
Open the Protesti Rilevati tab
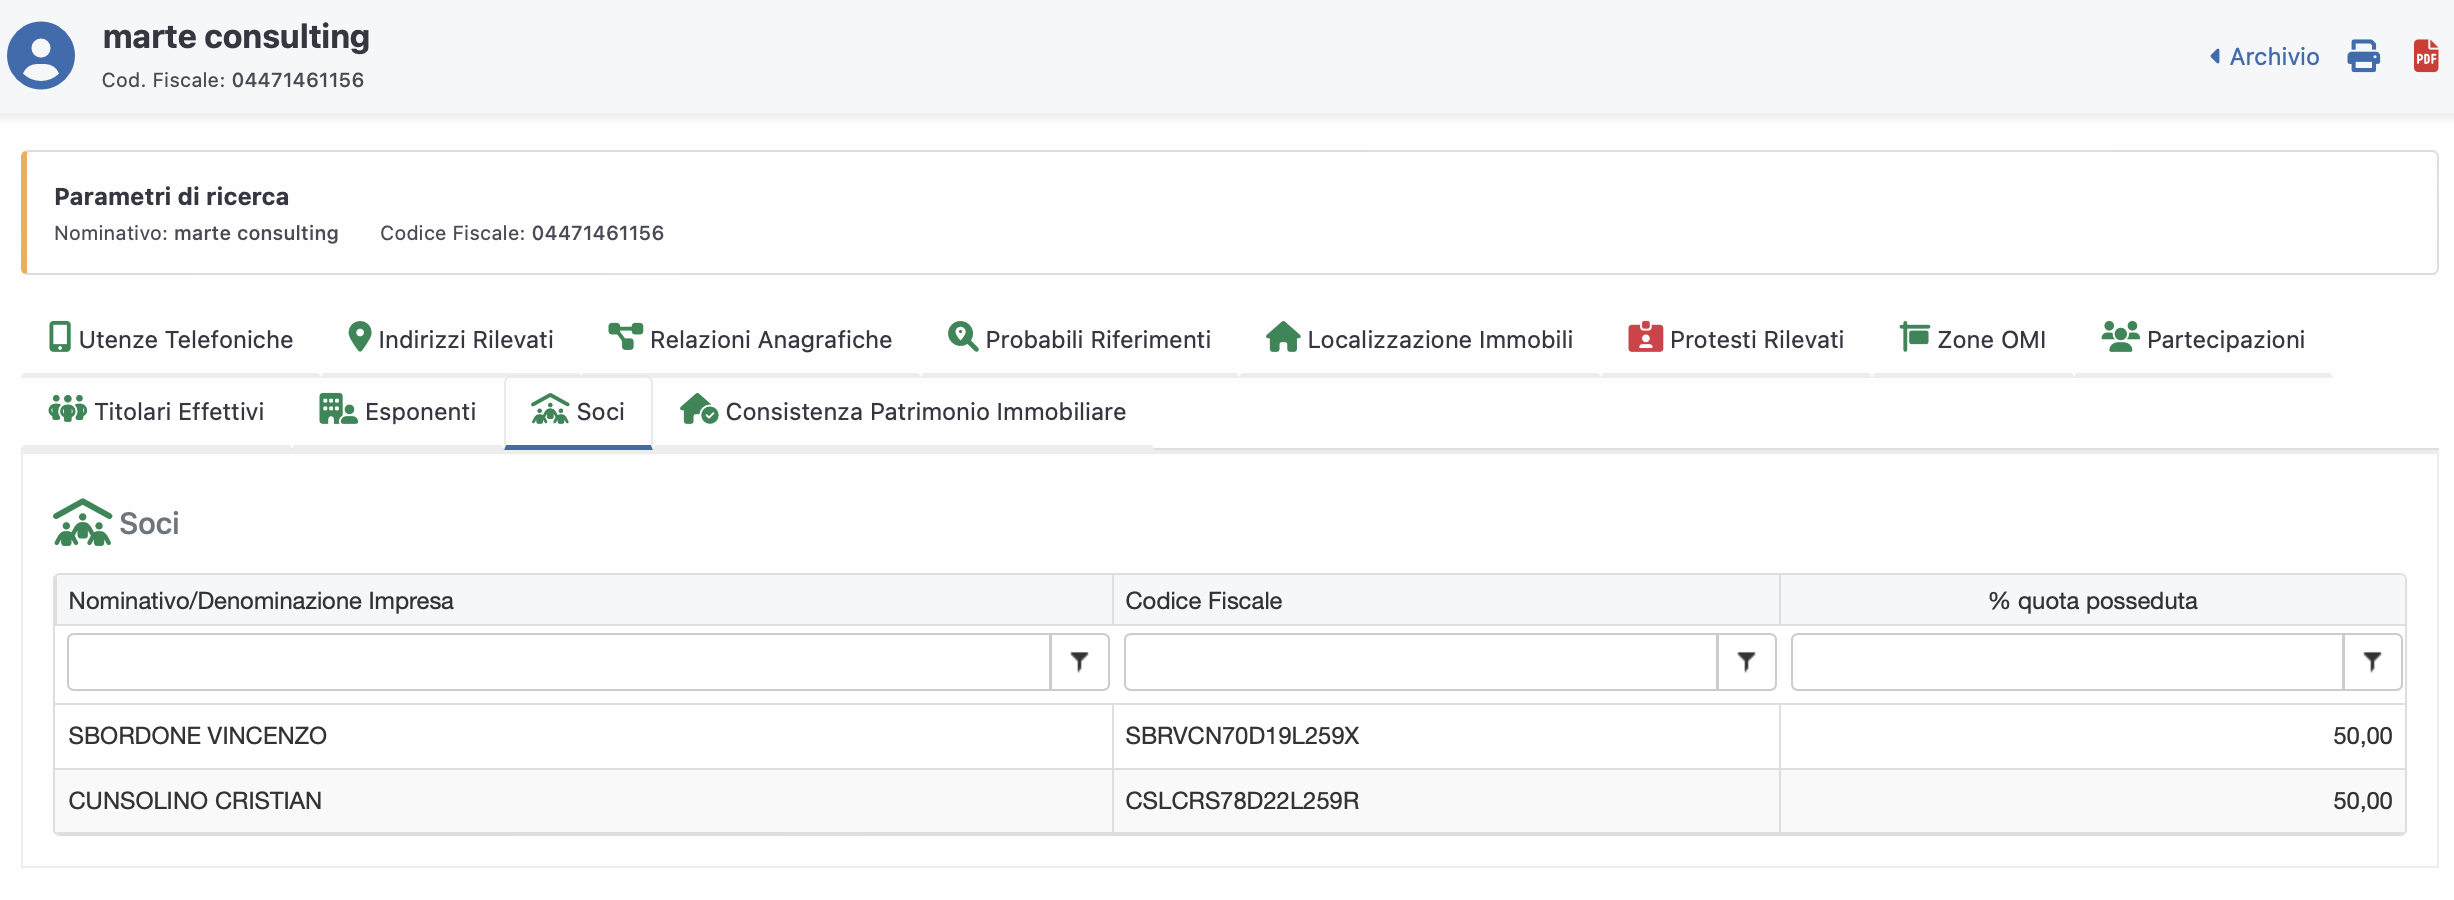(x=1736, y=340)
